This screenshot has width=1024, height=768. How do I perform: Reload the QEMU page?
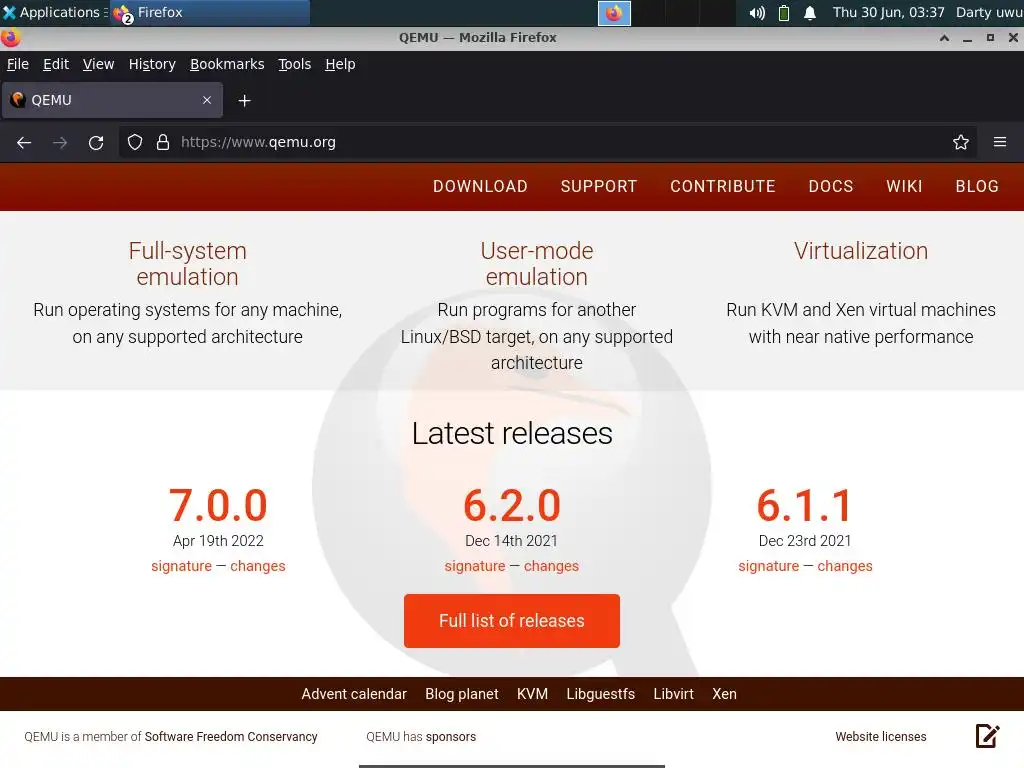96,142
